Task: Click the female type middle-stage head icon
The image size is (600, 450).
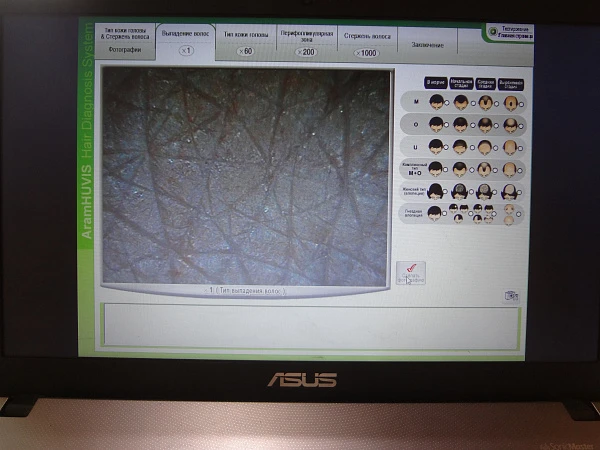Action: [x=484, y=190]
